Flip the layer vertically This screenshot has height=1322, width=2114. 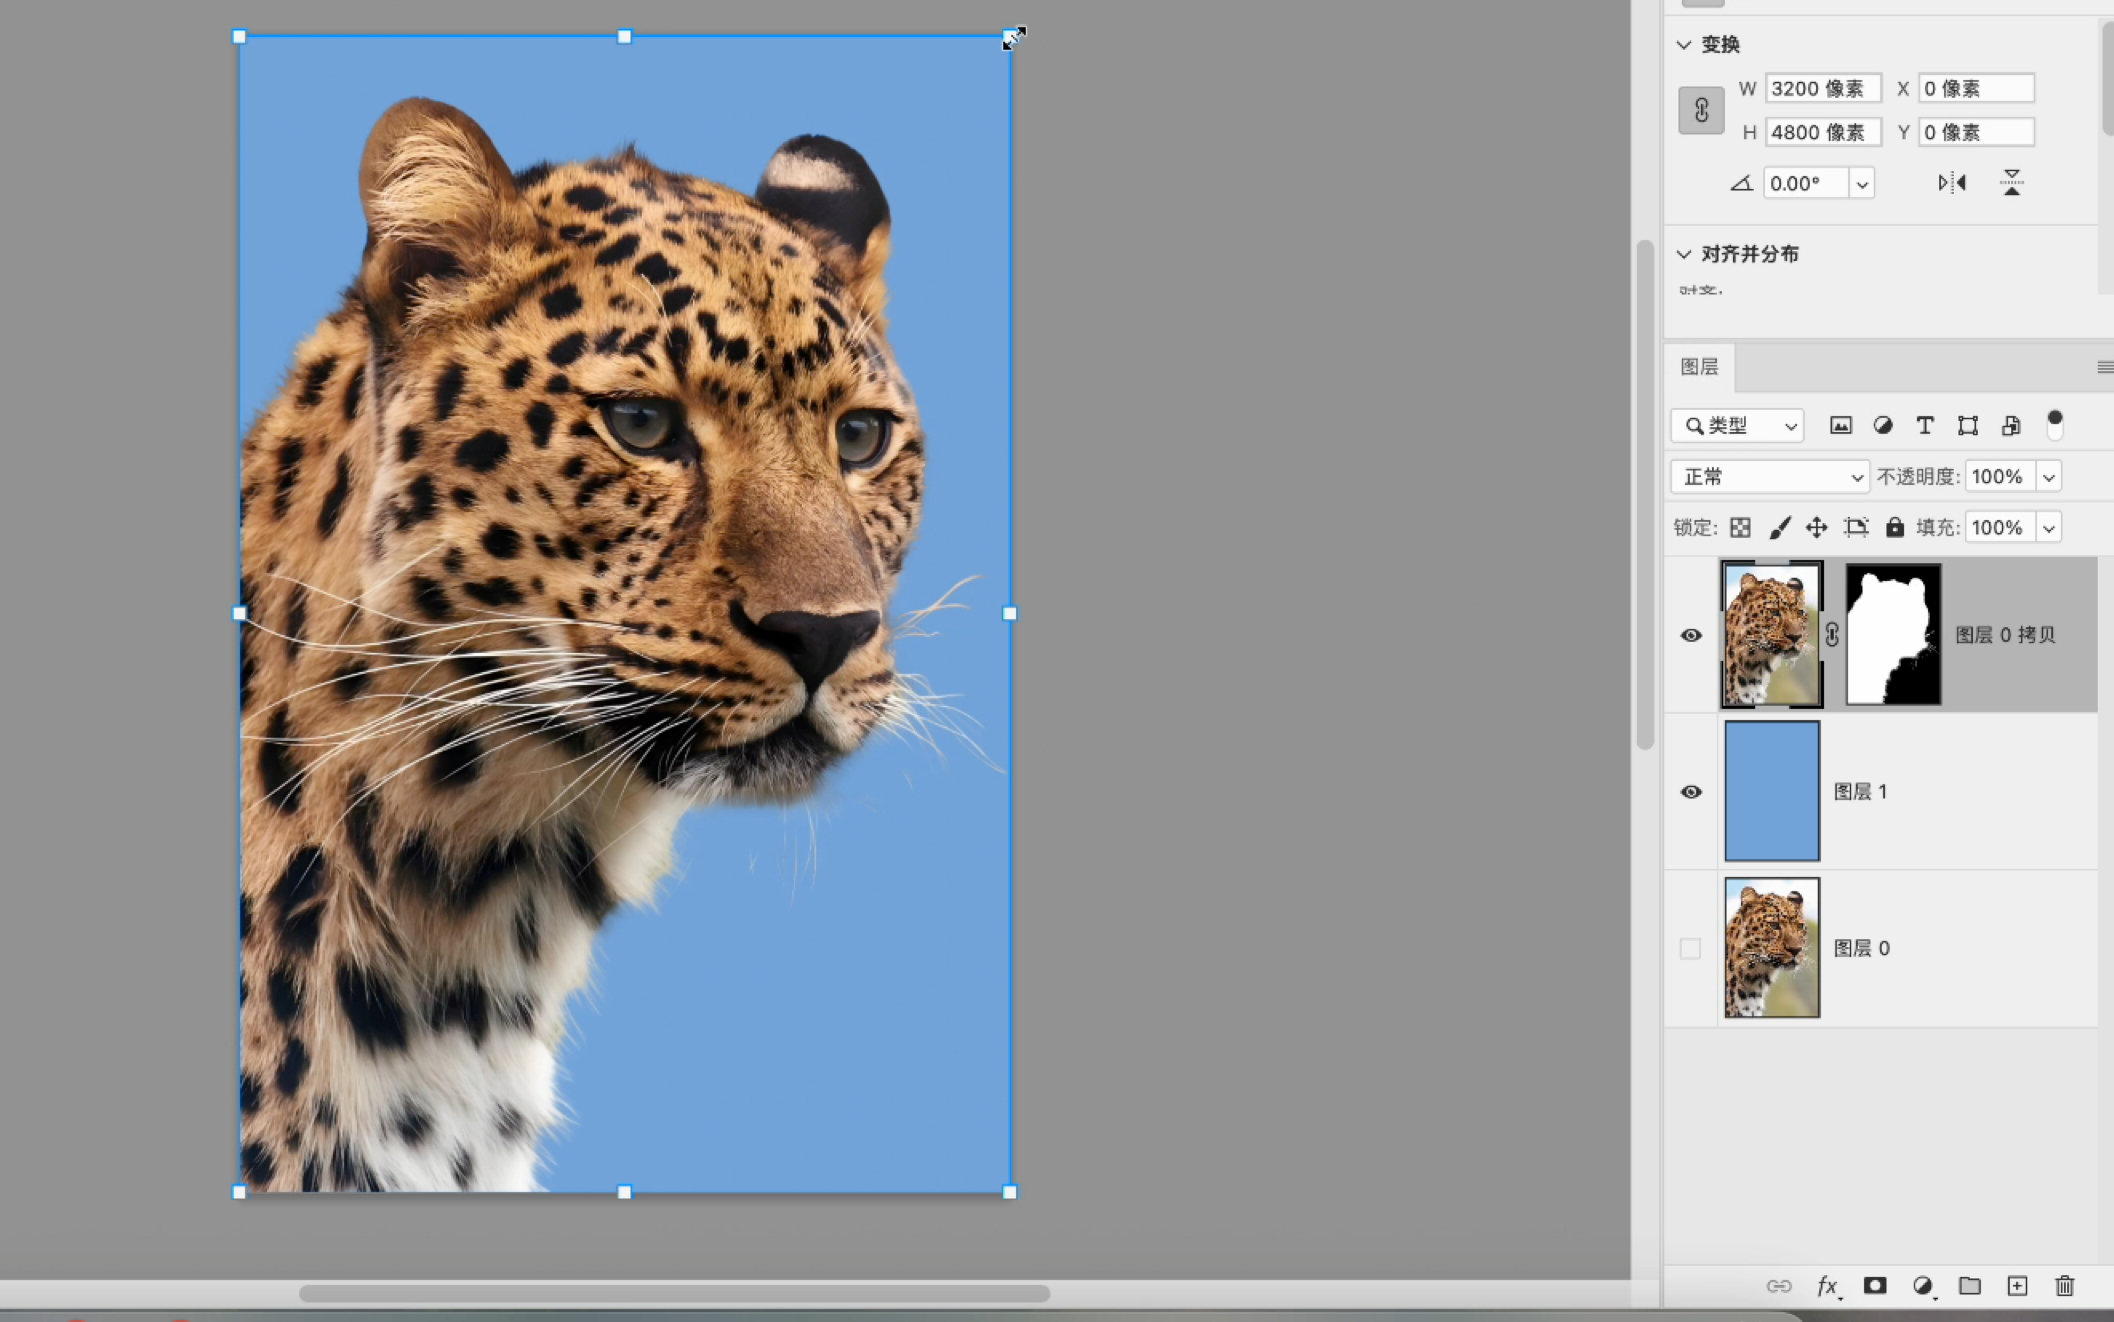click(2012, 183)
